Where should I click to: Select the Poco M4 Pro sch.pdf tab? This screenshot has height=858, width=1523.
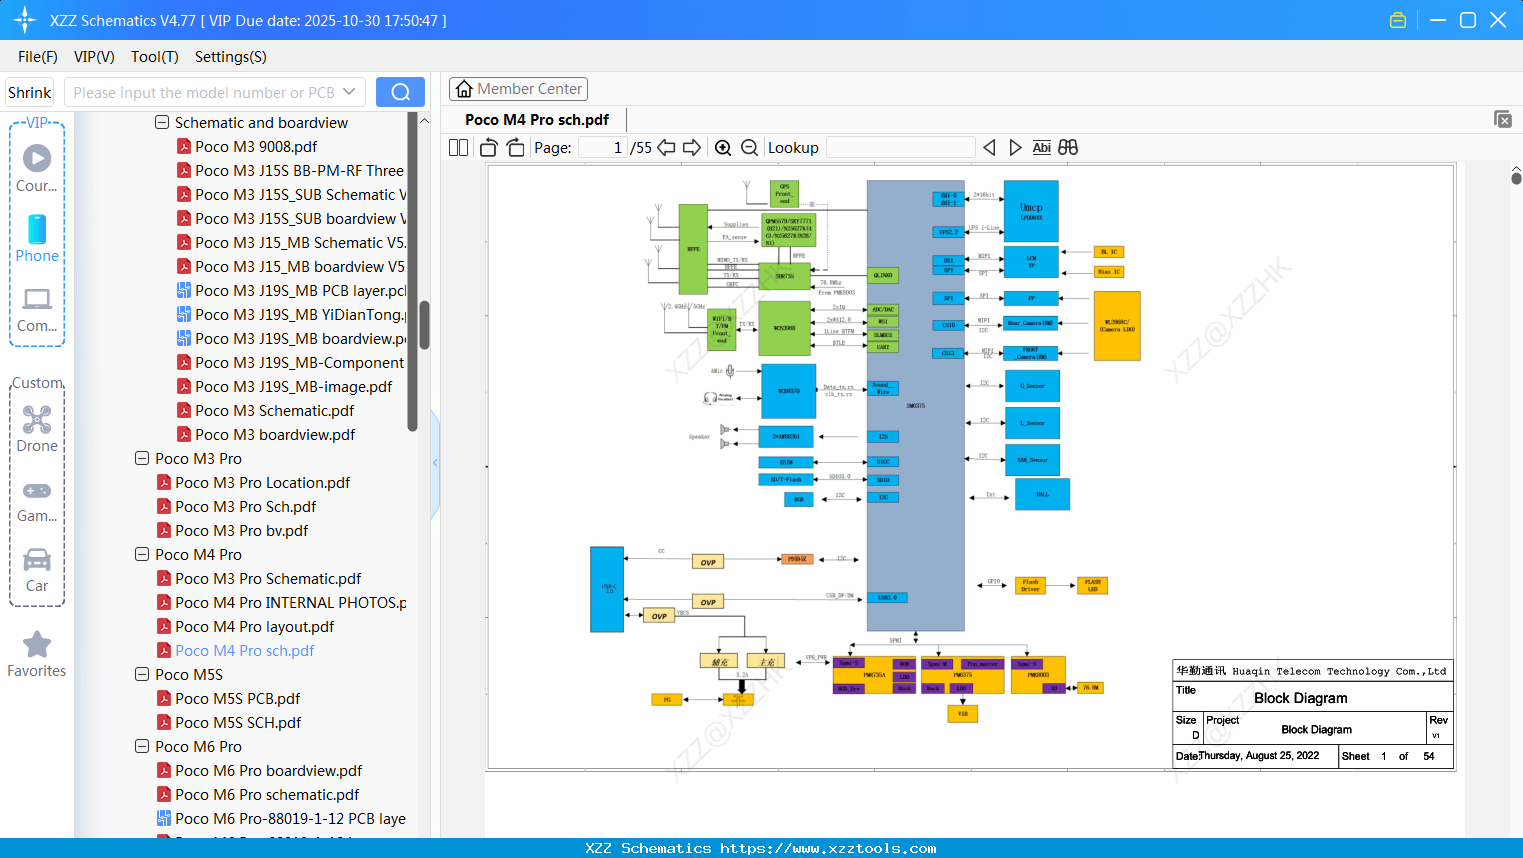(537, 120)
